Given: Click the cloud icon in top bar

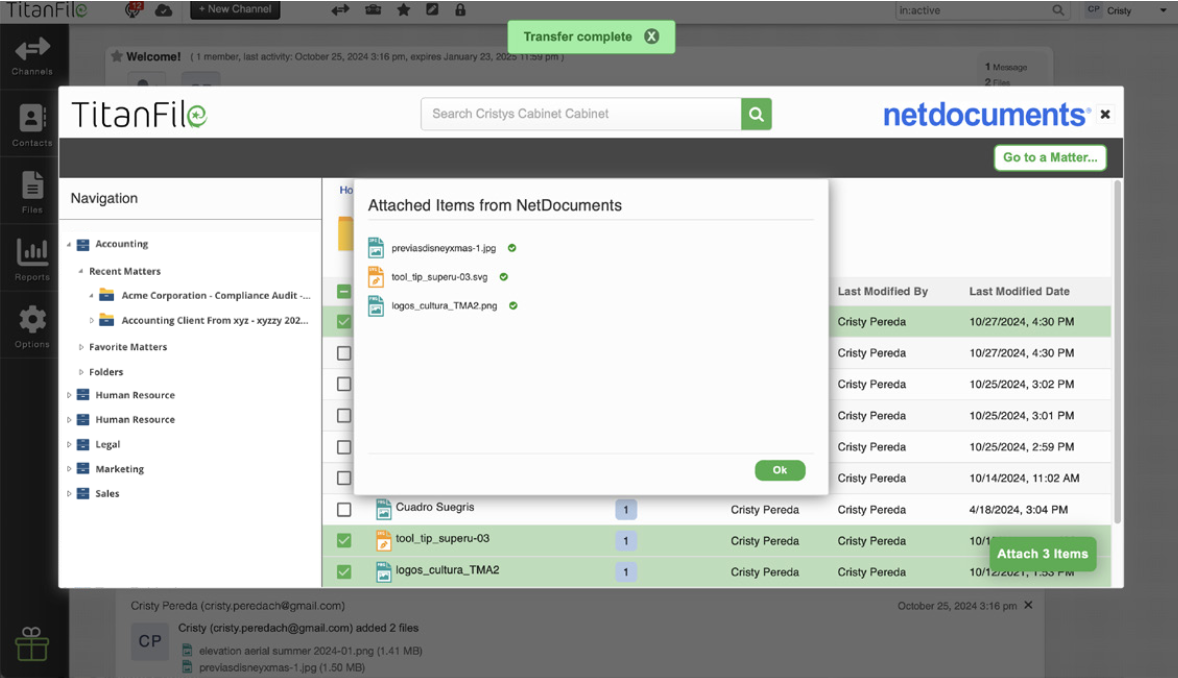Looking at the screenshot, I should pyautogui.click(x=163, y=11).
